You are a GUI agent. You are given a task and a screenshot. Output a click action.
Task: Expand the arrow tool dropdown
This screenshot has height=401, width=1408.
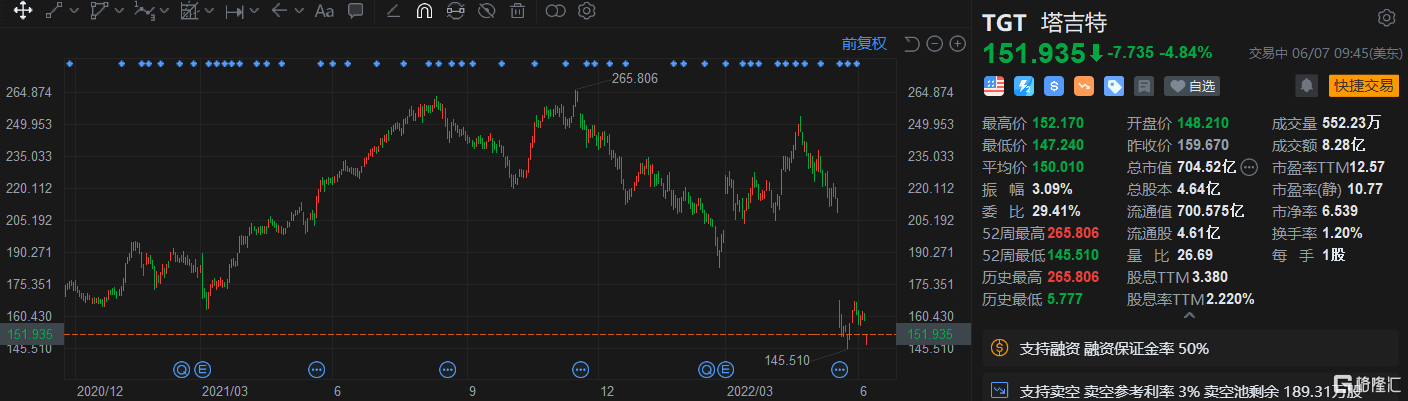299,12
